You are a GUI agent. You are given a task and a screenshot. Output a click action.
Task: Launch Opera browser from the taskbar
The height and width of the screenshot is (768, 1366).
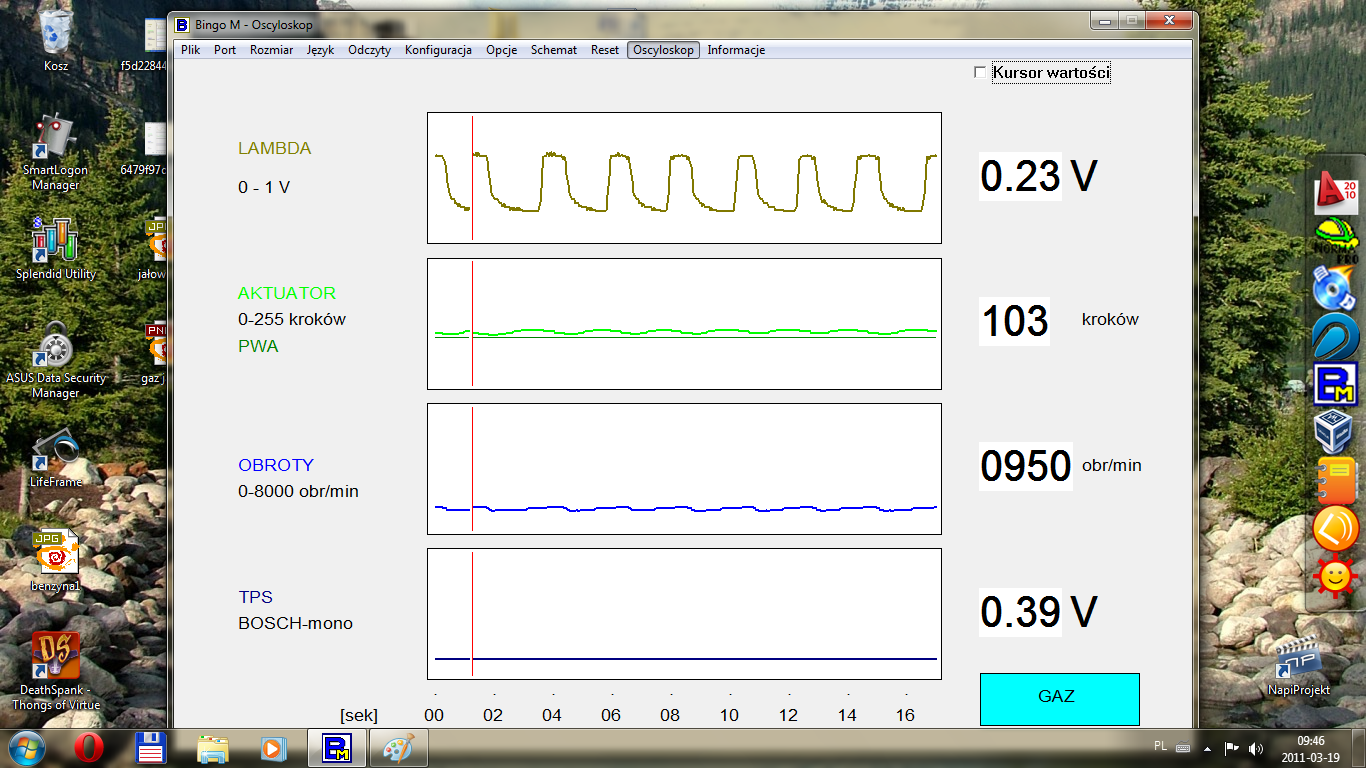click(89, 748)
